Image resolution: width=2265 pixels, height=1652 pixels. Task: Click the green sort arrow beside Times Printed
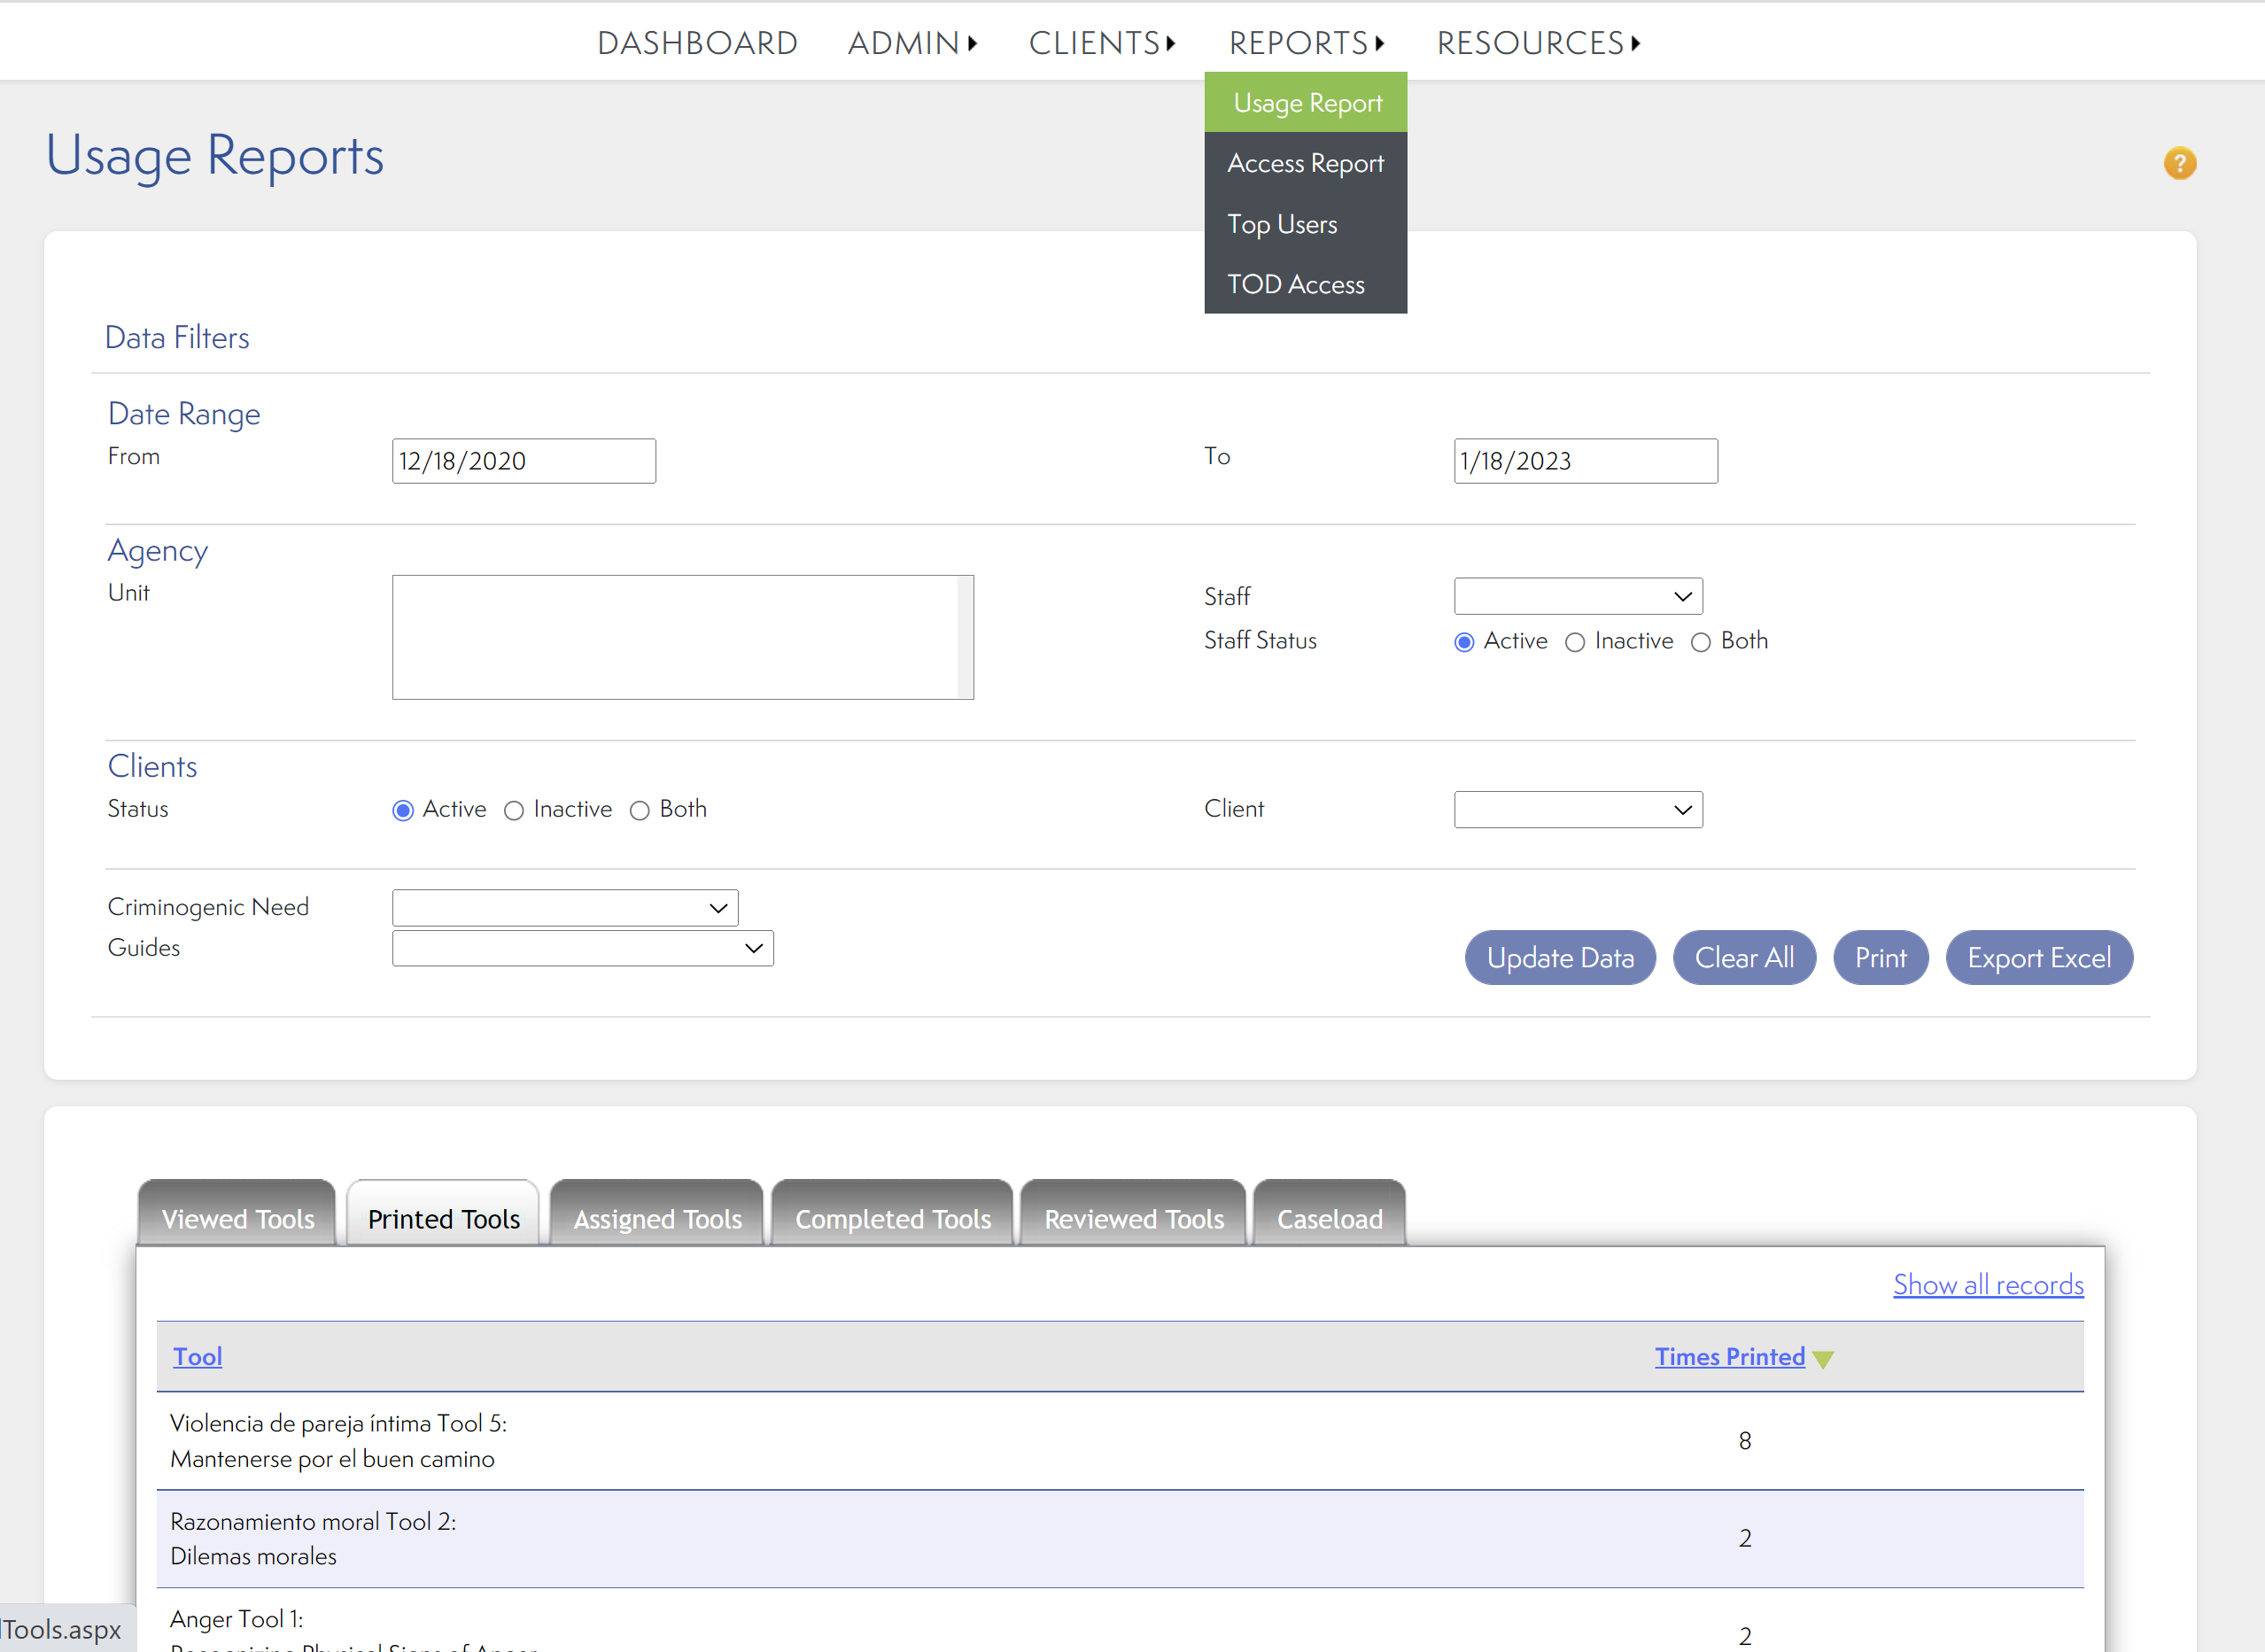(1822, 1359)
